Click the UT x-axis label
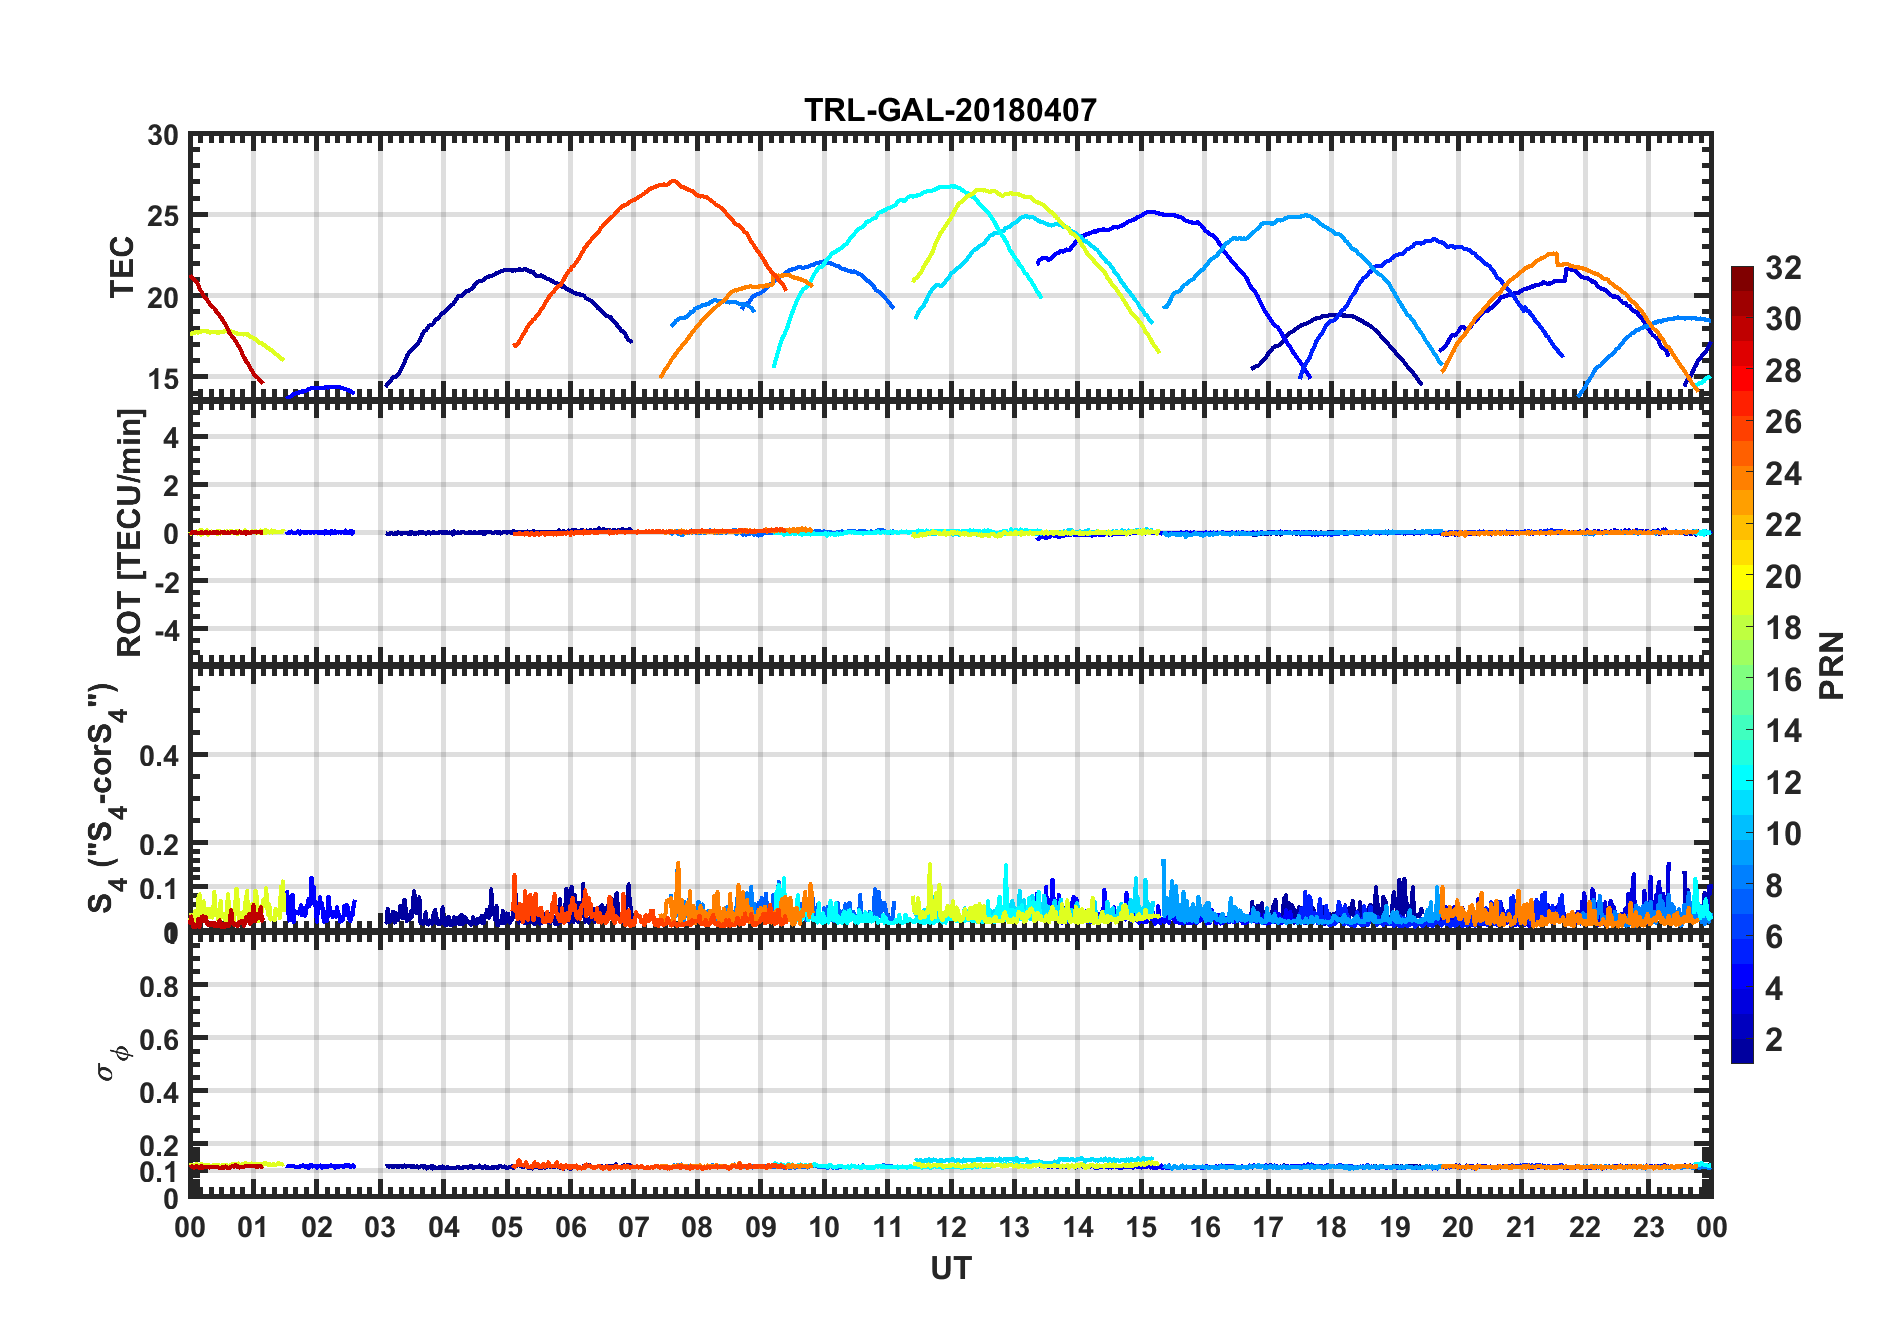 point(951,1268)
